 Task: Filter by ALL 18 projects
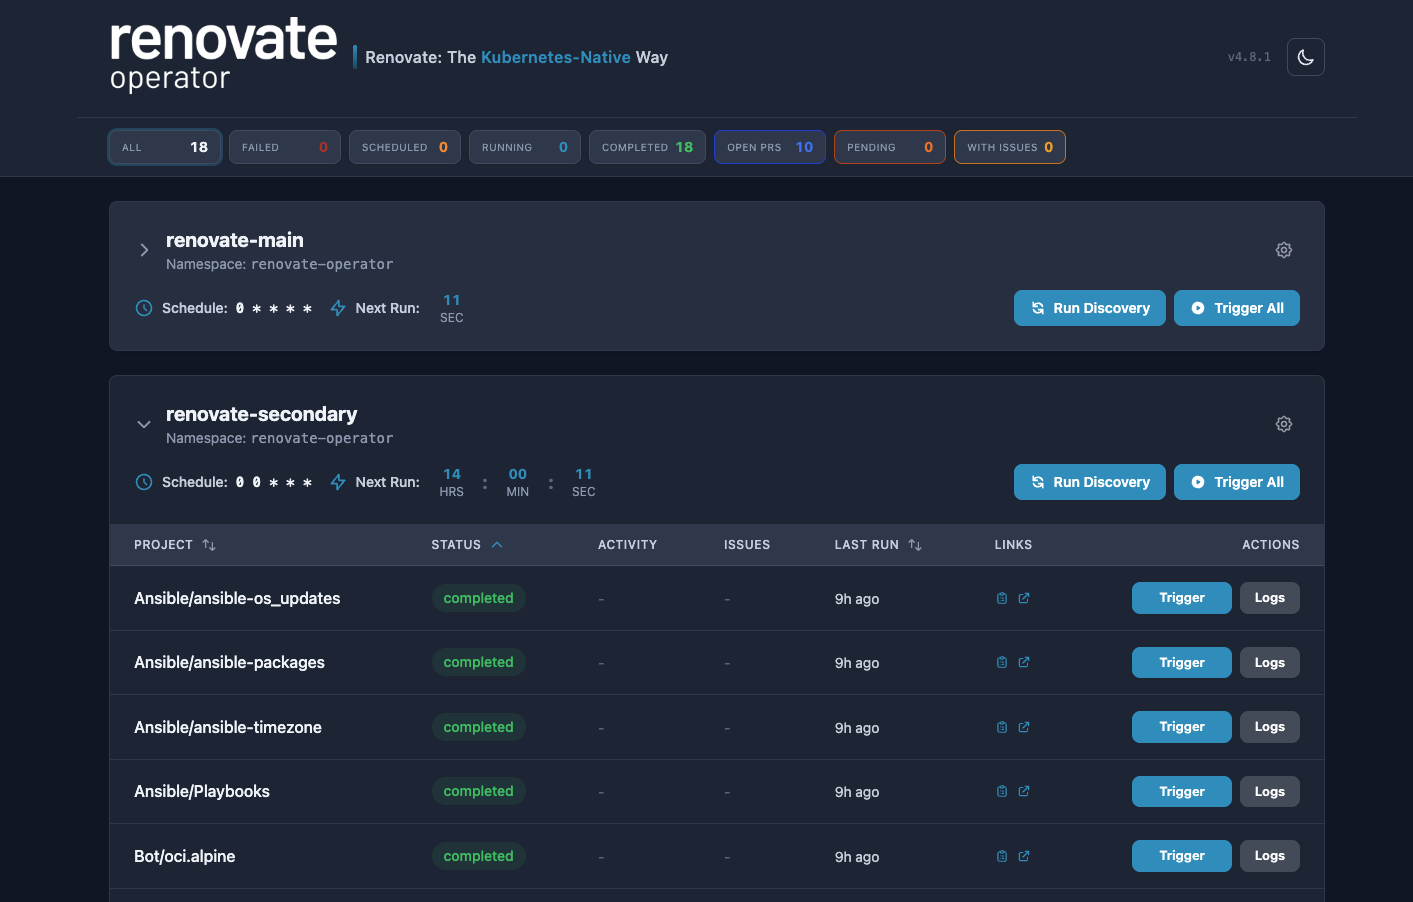pyautogui.click(x=165, y=147)
